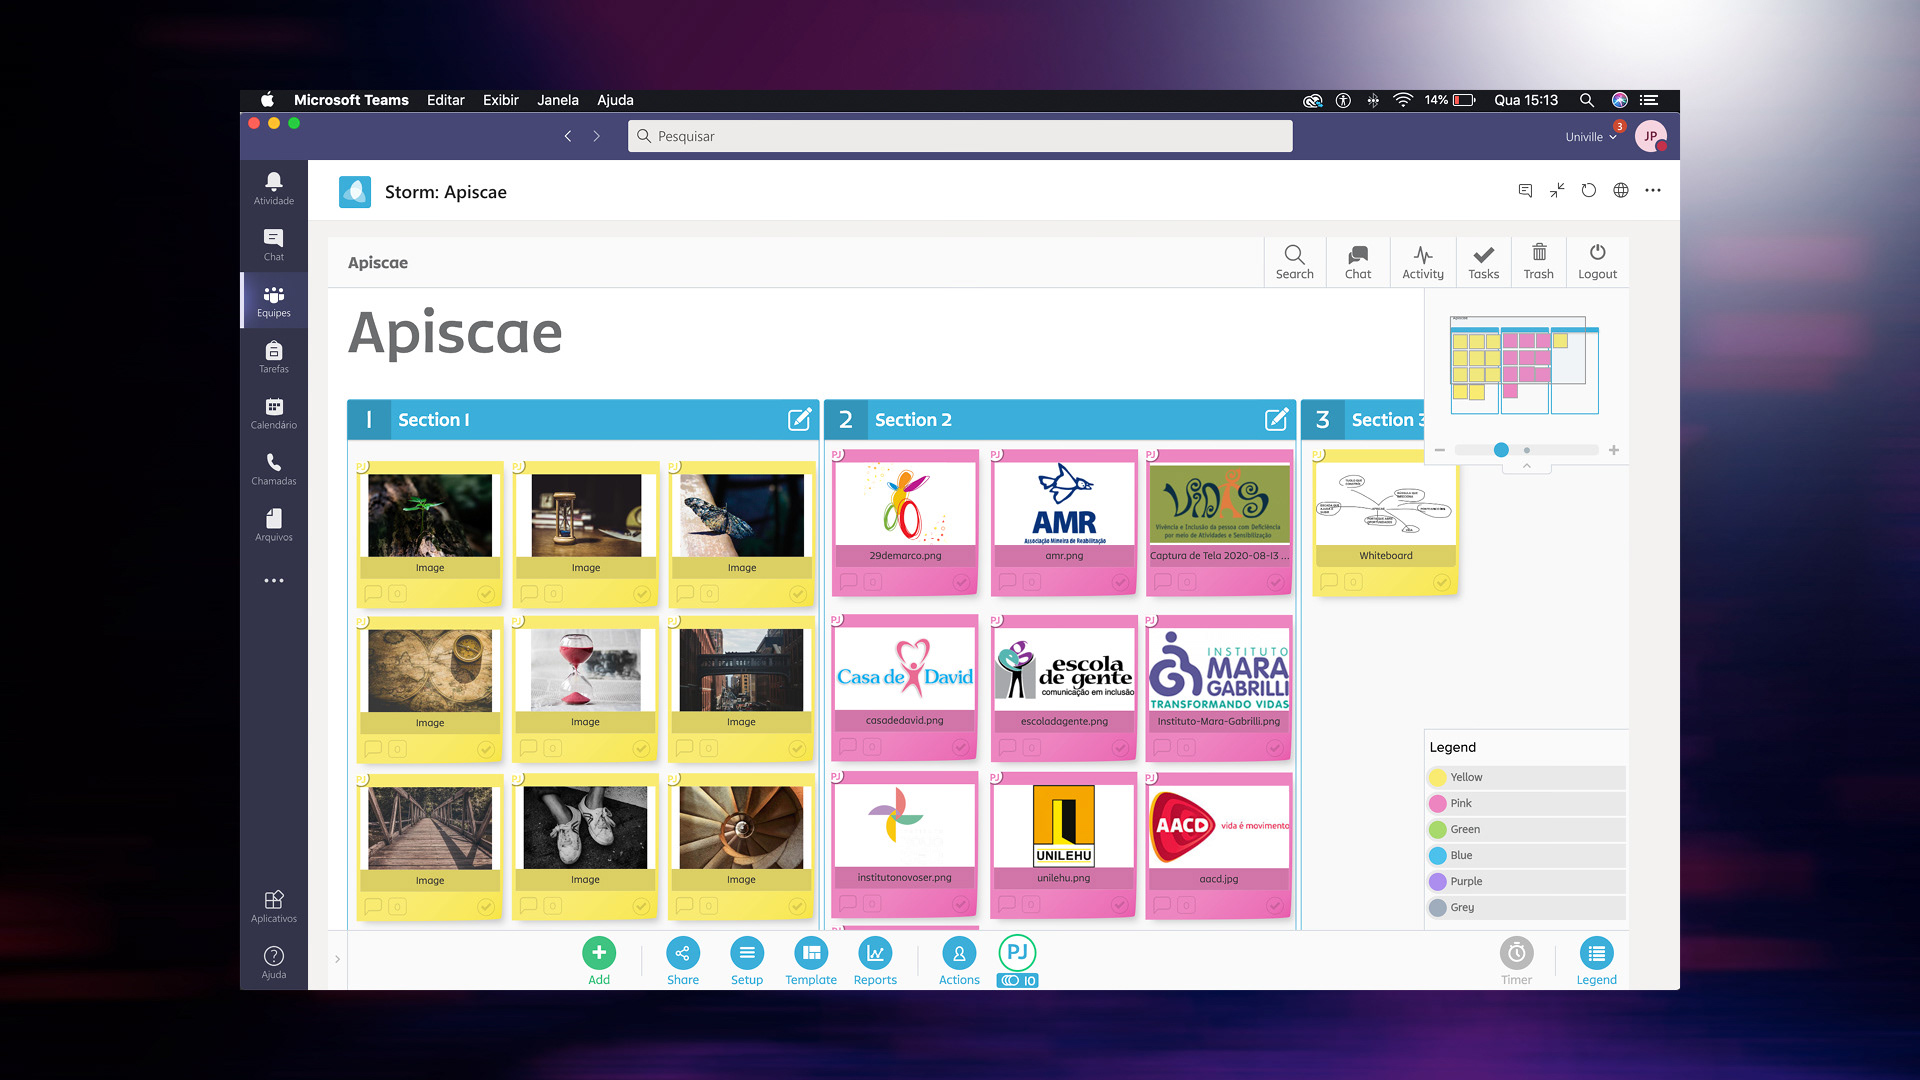This screenshot has height=1080, width=1920.
Task: Open Equipes in Teams sidebar
Action: (x=273, y=300)
